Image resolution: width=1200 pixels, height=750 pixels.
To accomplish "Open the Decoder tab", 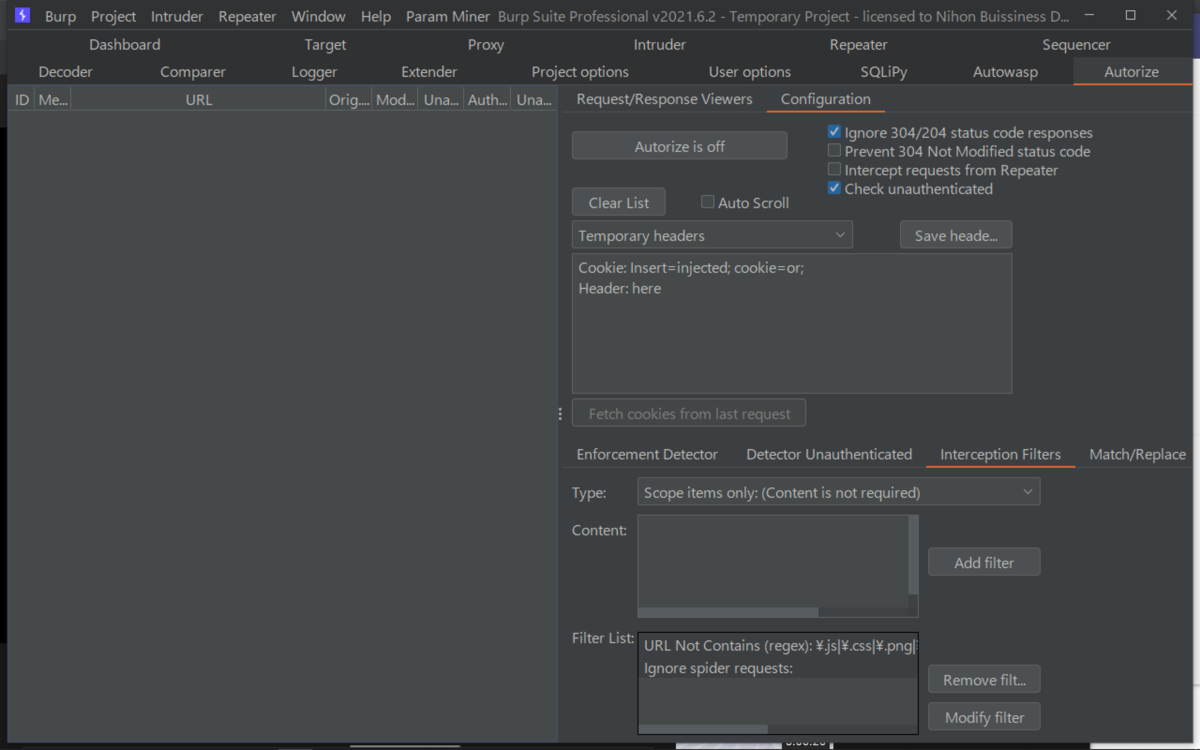I will point(65,72).
